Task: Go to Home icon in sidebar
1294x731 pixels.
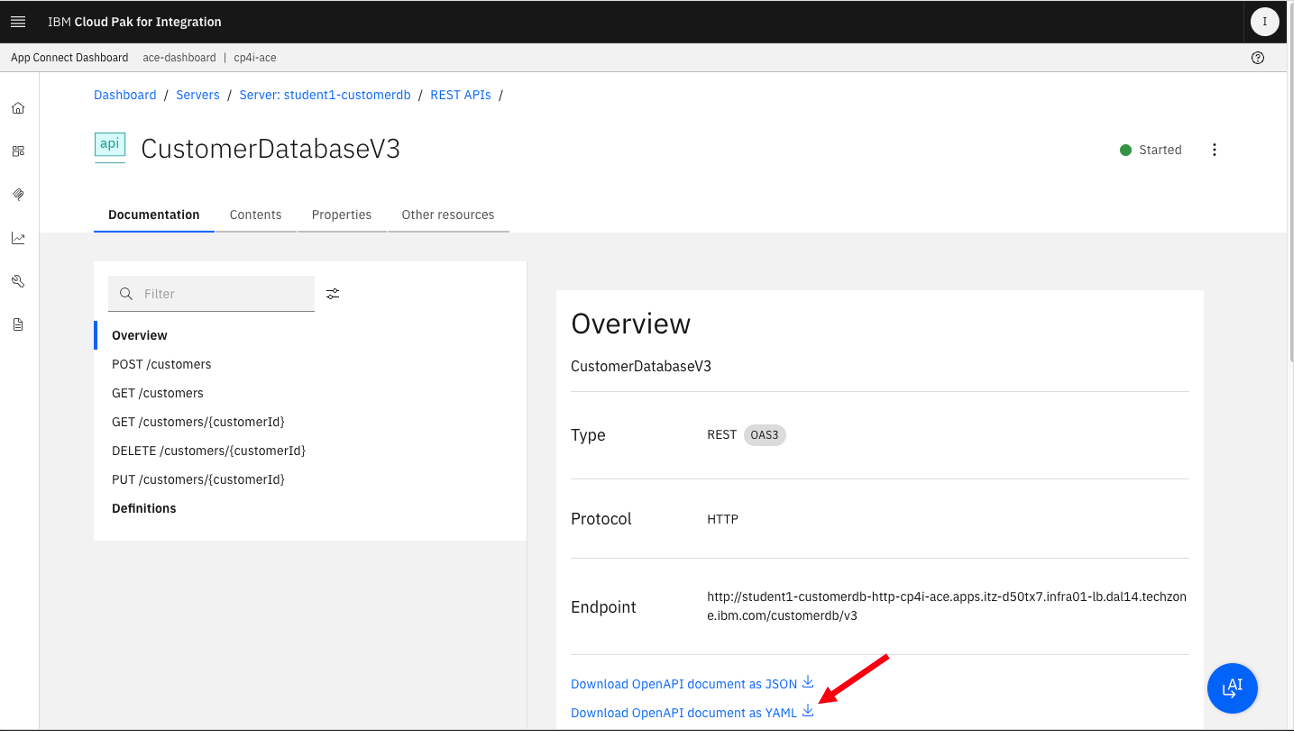Action: tap(18, 109)
